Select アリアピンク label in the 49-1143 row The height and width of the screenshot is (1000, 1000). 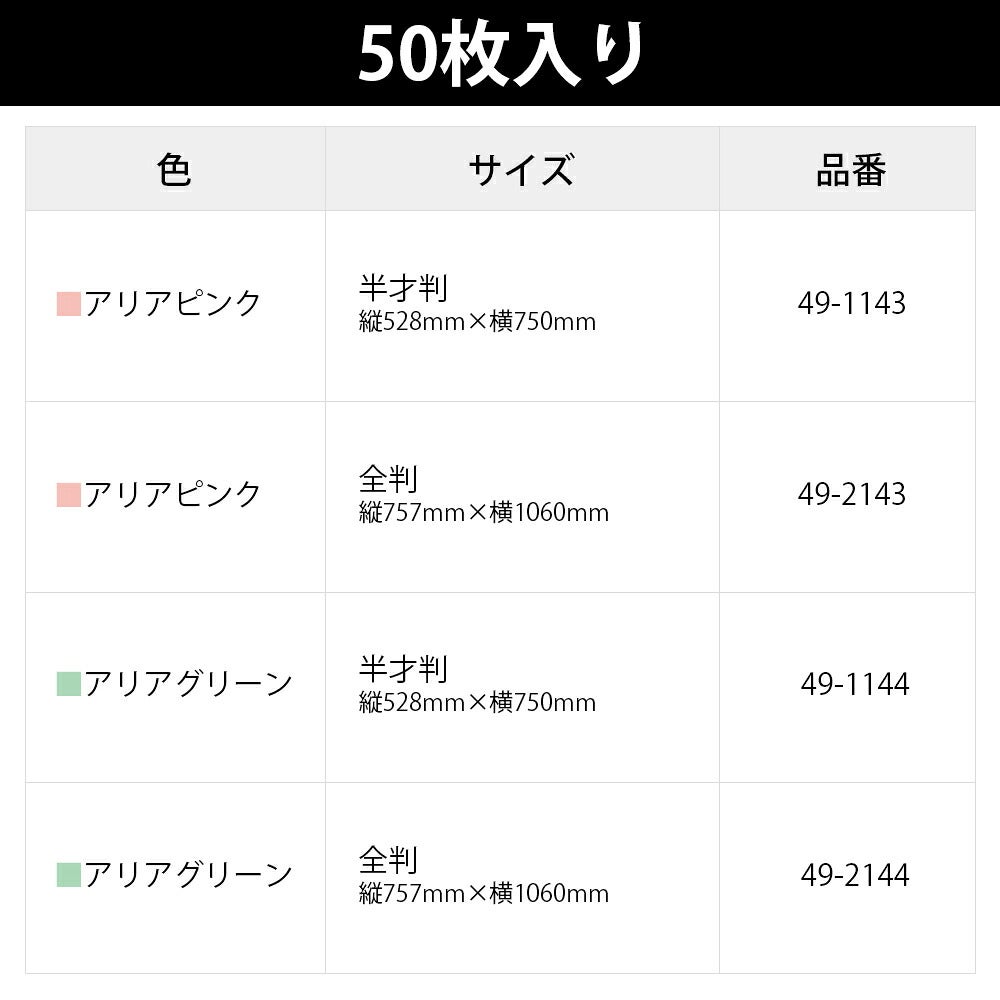coord(173,303)
